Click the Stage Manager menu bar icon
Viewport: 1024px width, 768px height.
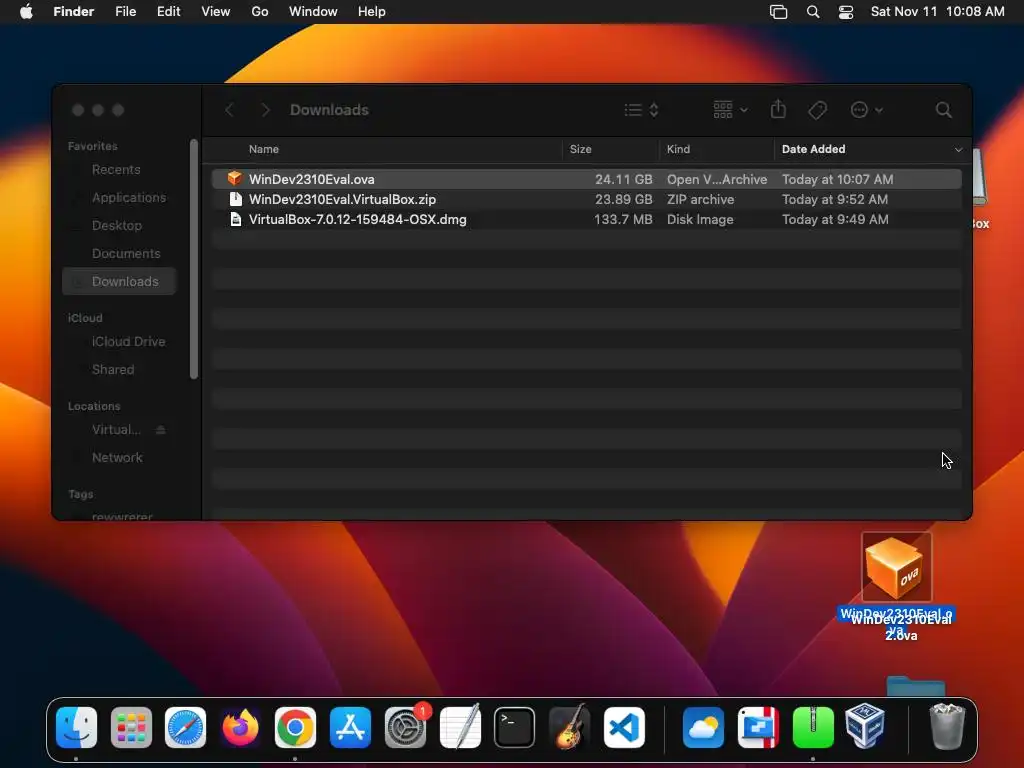tap(778, 12)
